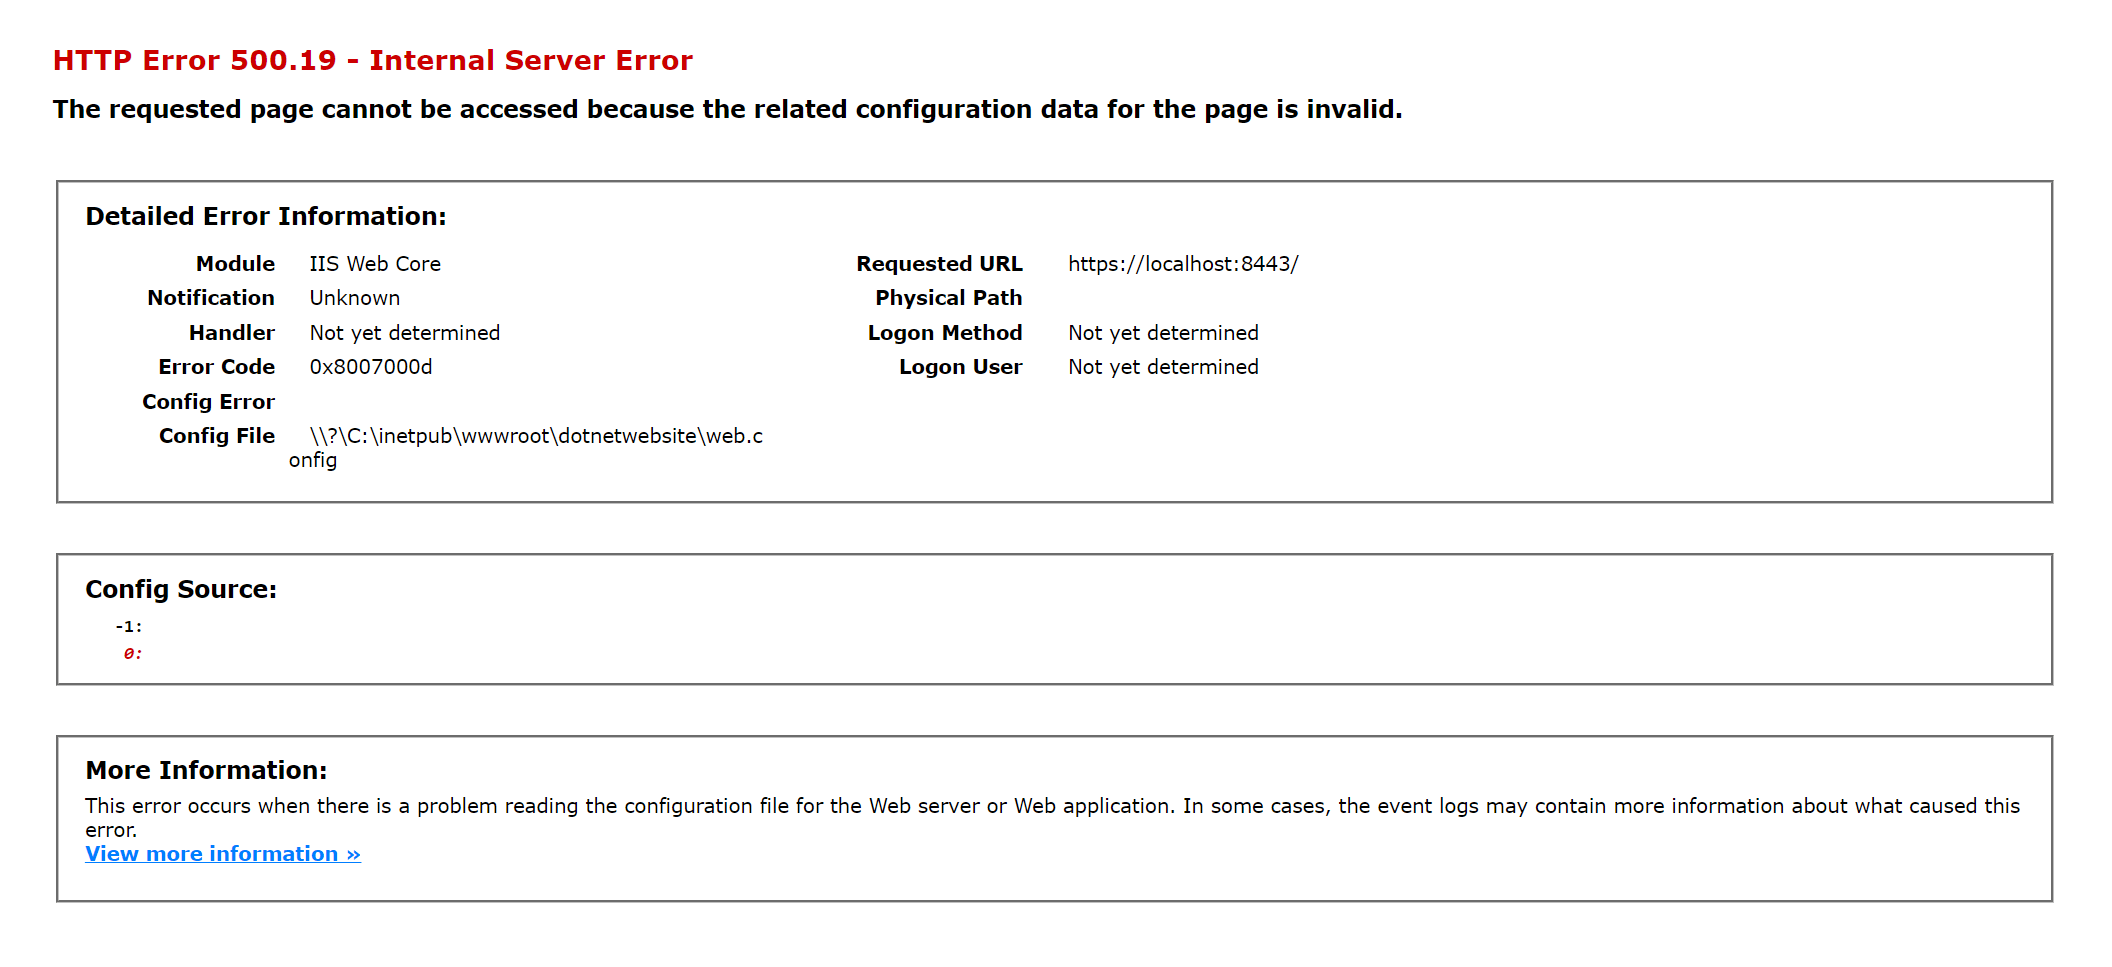Select the web.config file path text
Viewport: 2112px width, 967px height.
pos(536,436)
